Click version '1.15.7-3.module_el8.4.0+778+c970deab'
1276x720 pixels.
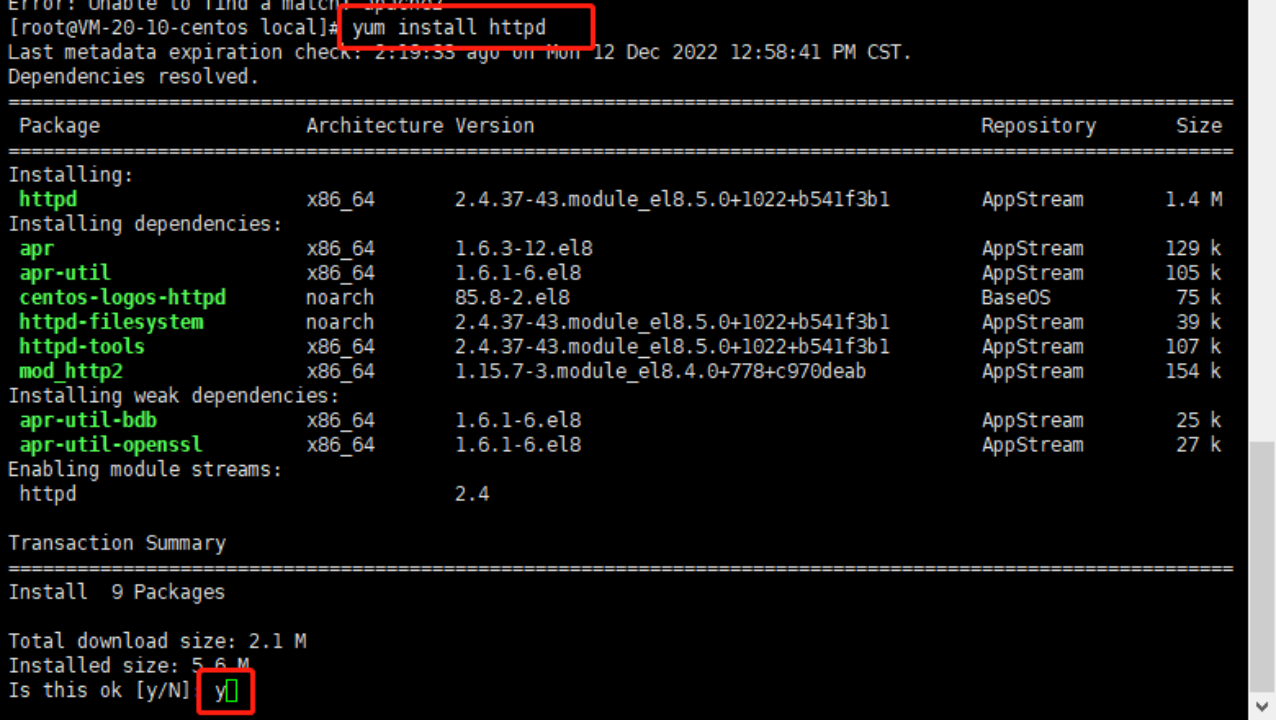pyautogui.click(x=661, y=372)
